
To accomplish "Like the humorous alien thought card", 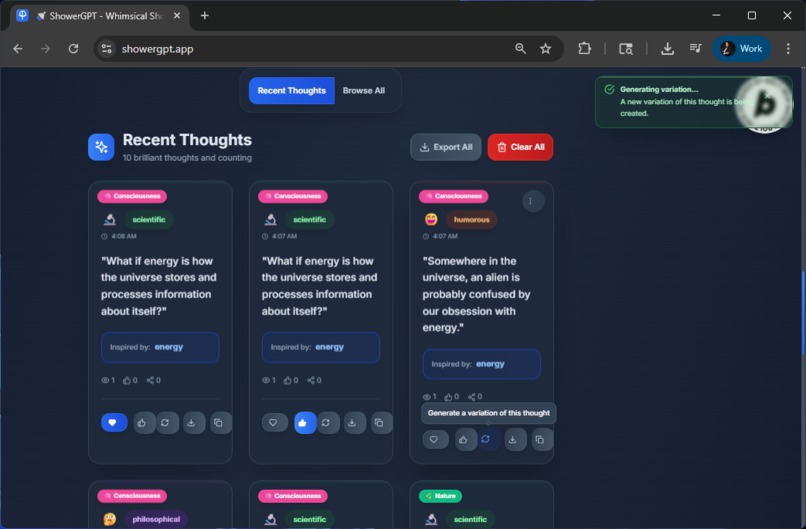I will click(x=464, y=440).
